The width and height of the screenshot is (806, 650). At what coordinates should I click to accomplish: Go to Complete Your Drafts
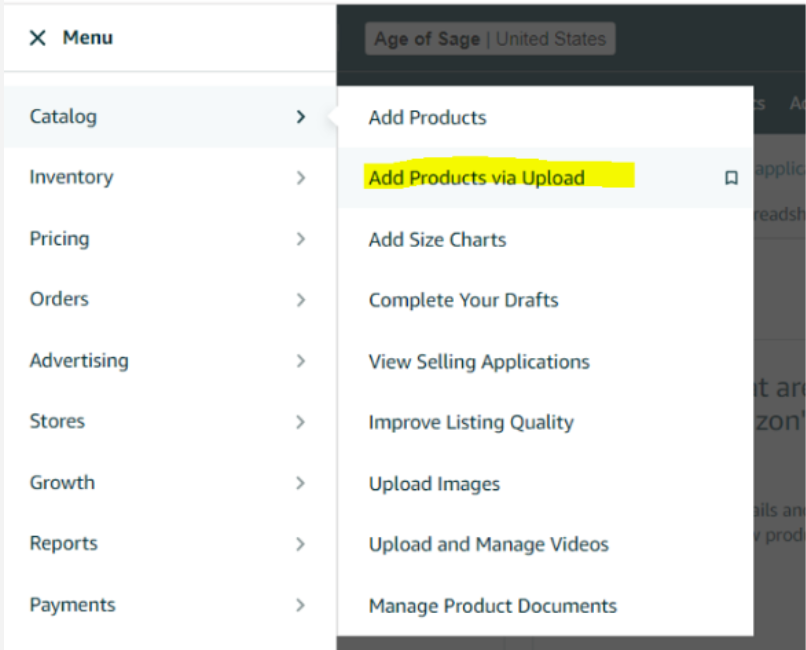click(463, 300)
